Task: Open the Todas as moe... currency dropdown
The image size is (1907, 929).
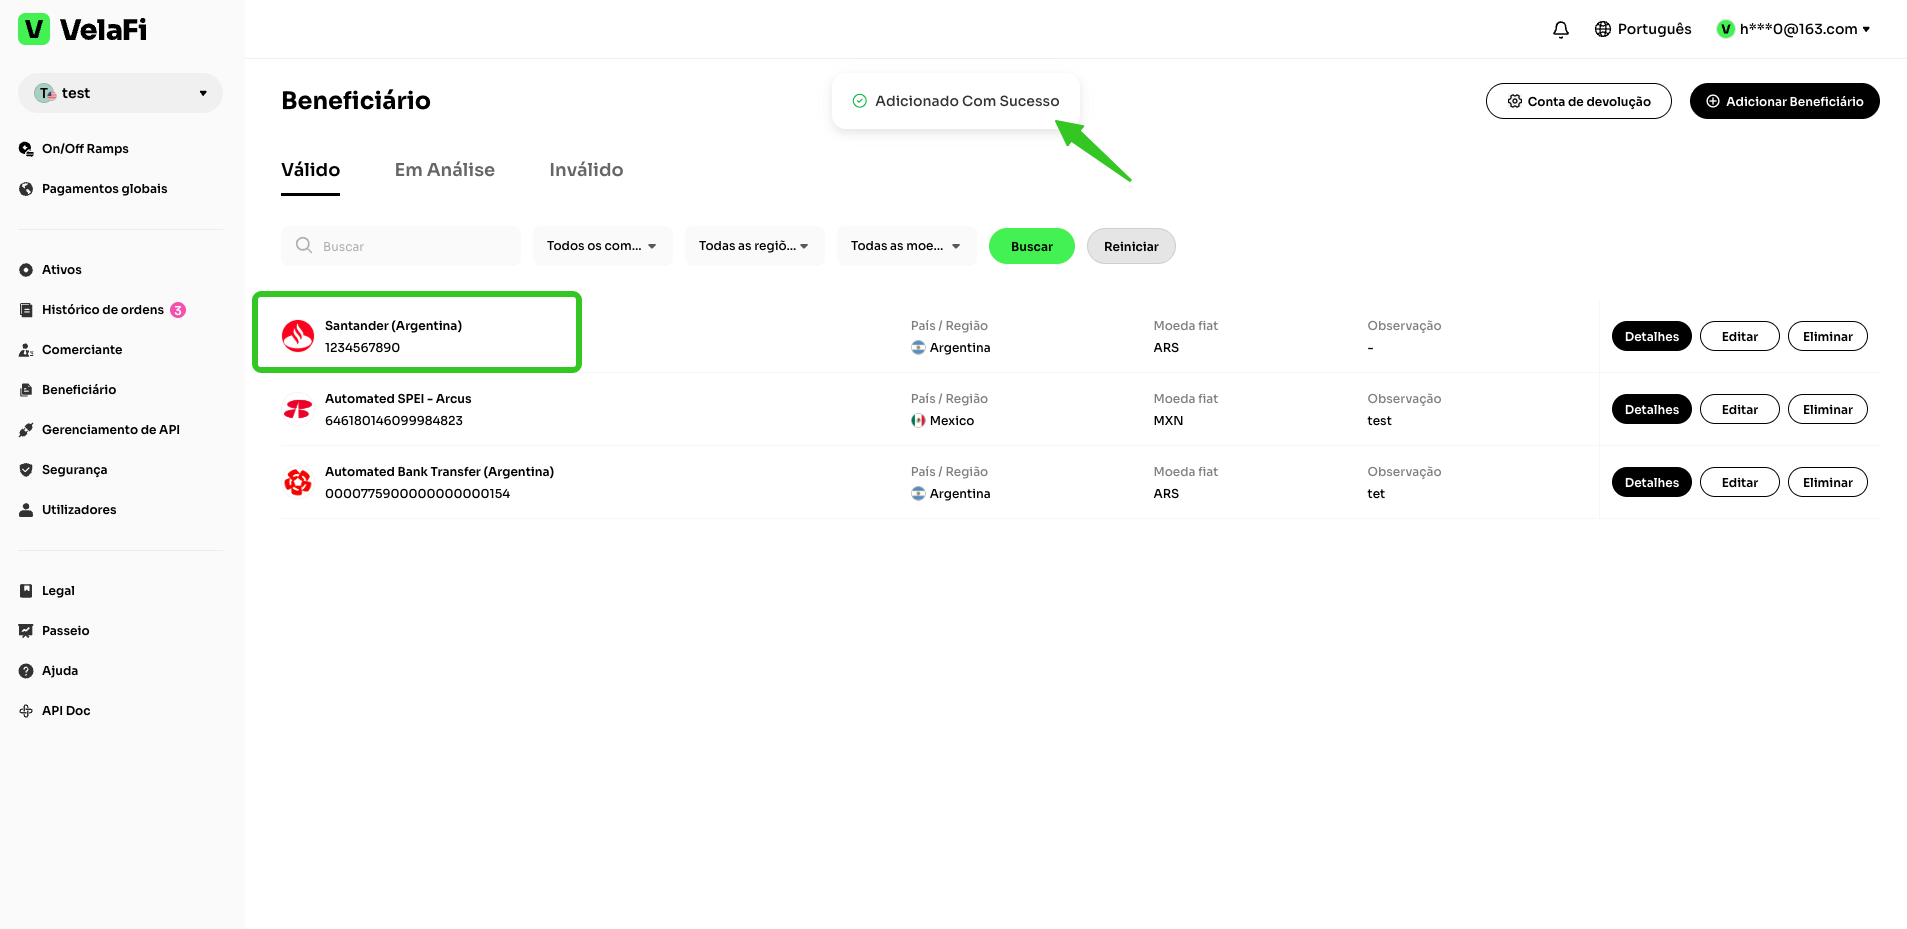Action: (906, 246)
